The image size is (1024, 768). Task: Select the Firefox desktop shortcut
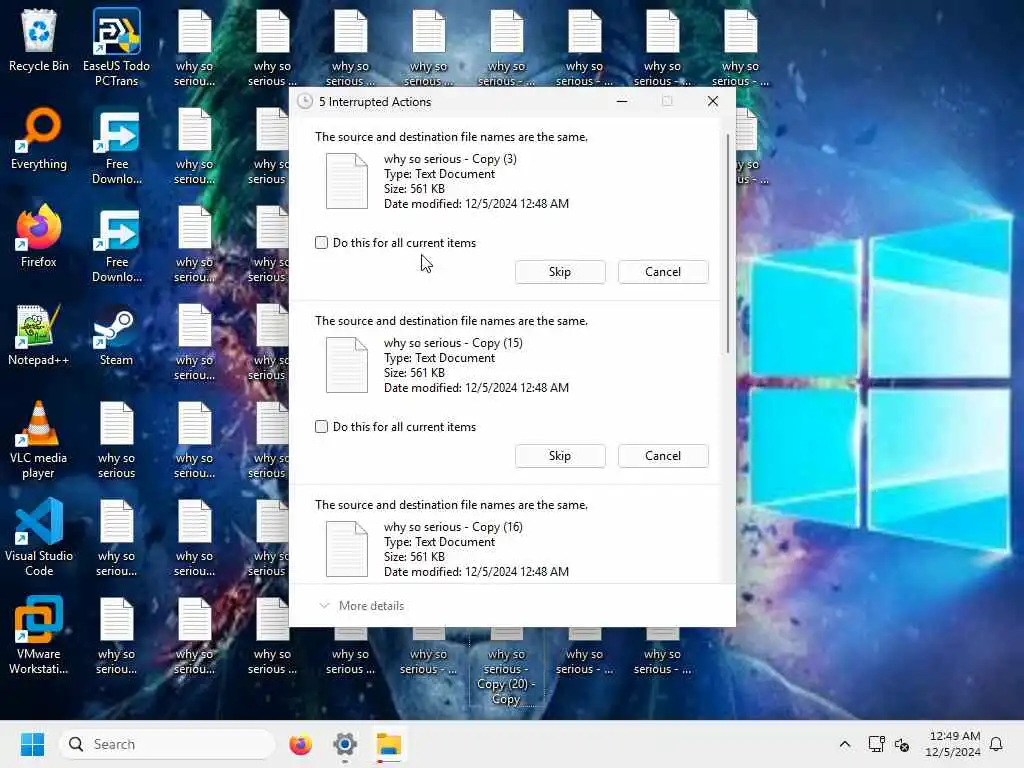tap(39, 236)
